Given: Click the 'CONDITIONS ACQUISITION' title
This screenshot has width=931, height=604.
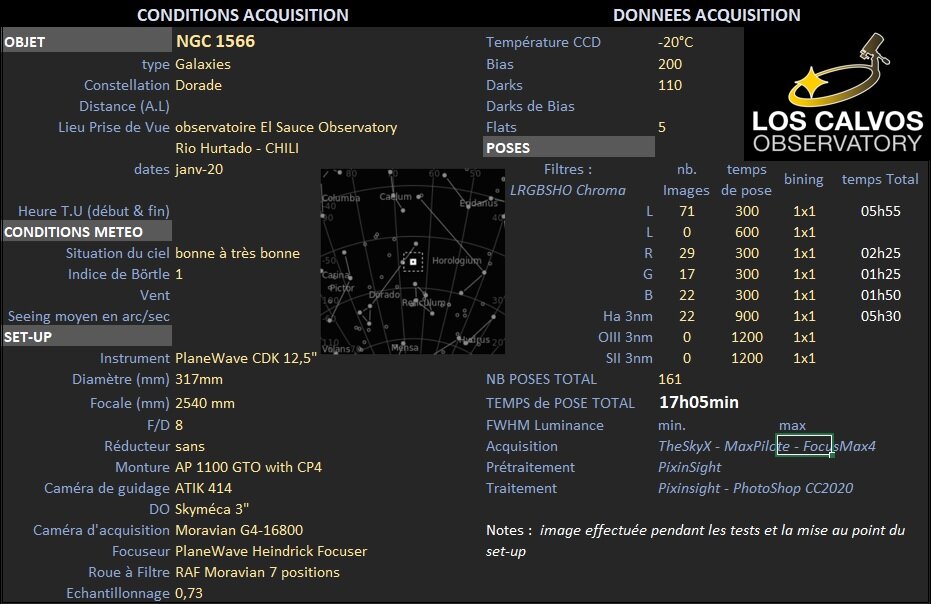Looking at the screenshot, I should tap(243, 15).
